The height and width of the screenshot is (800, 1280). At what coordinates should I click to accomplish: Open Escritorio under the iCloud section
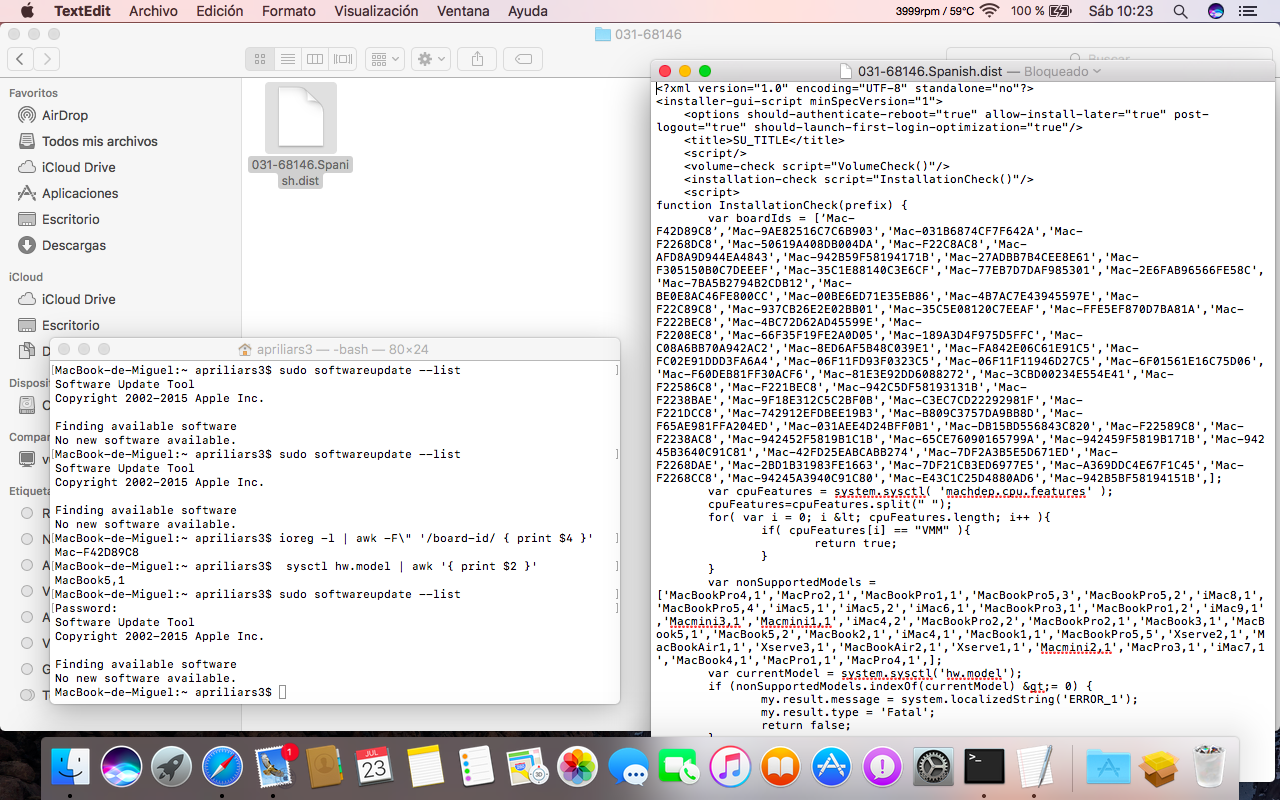71,325
